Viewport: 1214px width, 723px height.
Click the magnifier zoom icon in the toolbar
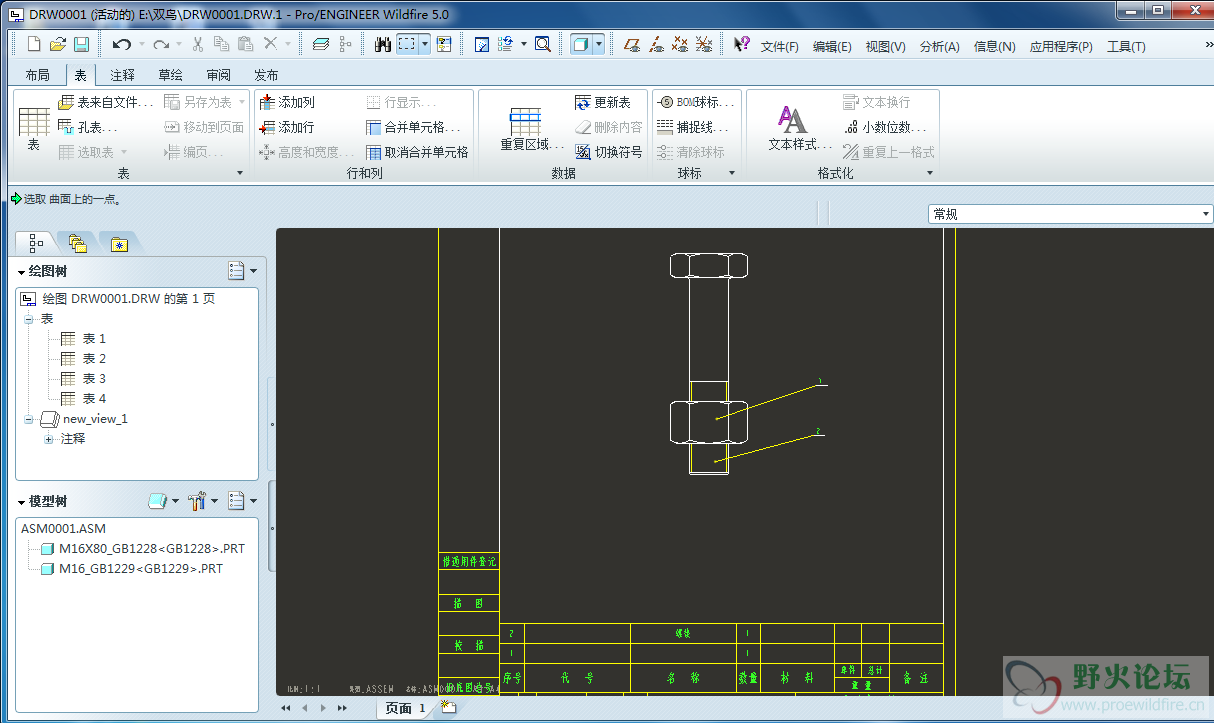(x=543, y=44)
